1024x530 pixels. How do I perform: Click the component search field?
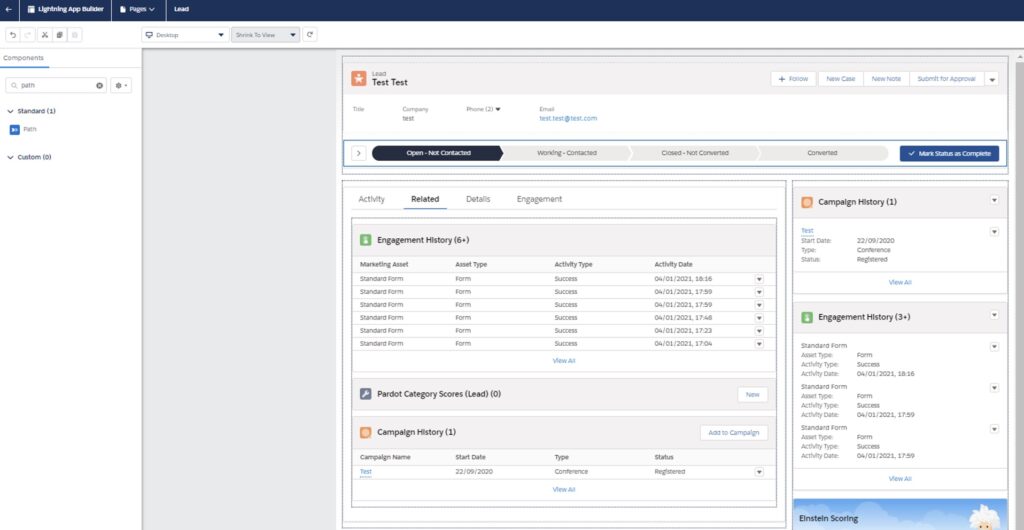[56, 86]
